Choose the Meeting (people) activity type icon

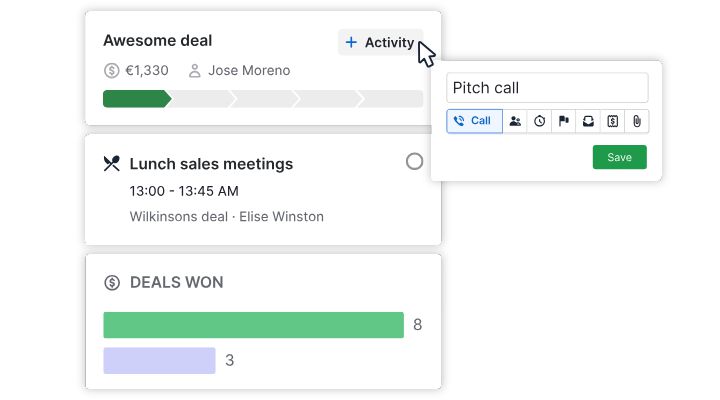pyautogui.click(x=515, y=121)
